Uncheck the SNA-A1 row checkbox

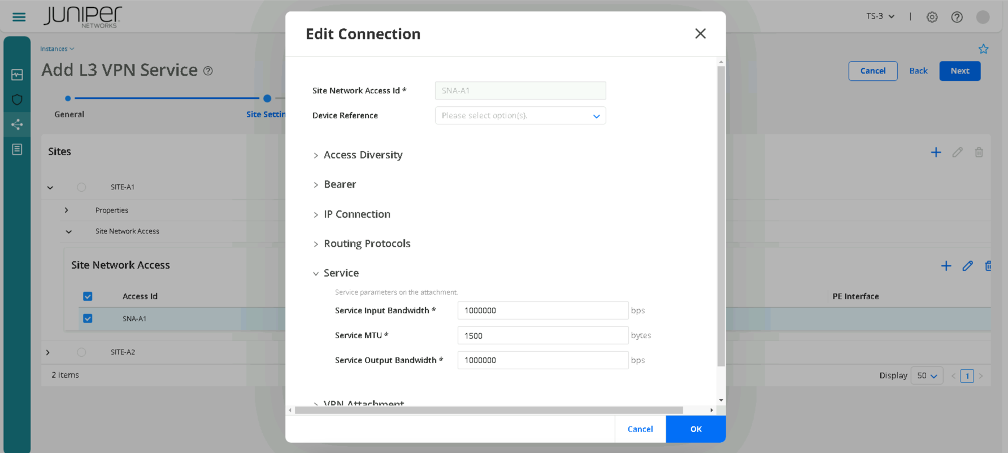[88, 318]
